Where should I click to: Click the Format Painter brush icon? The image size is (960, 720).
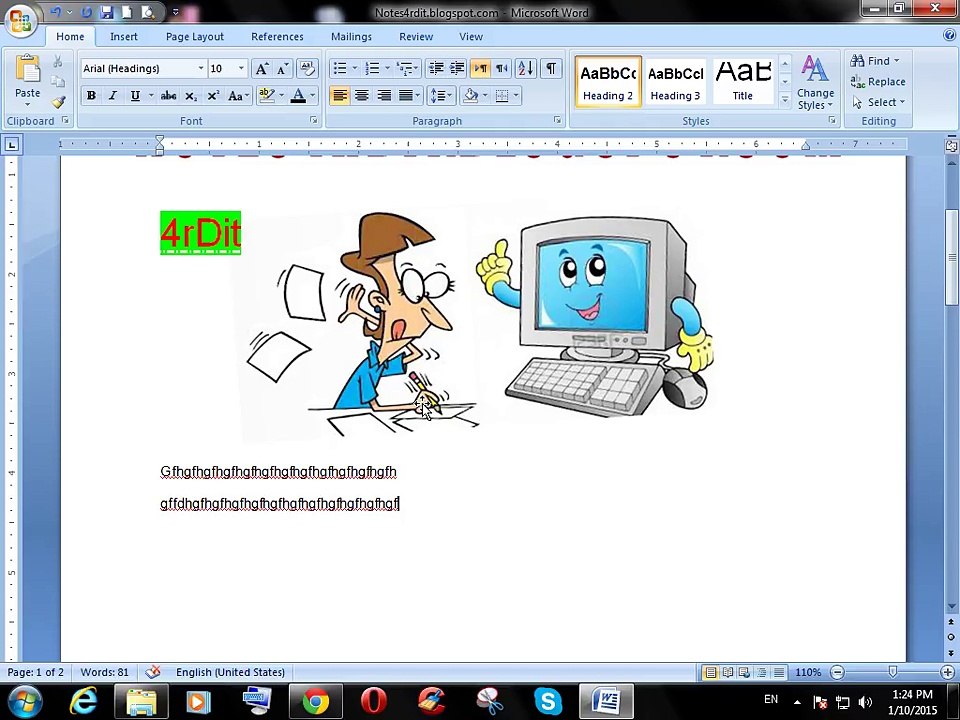58,102
